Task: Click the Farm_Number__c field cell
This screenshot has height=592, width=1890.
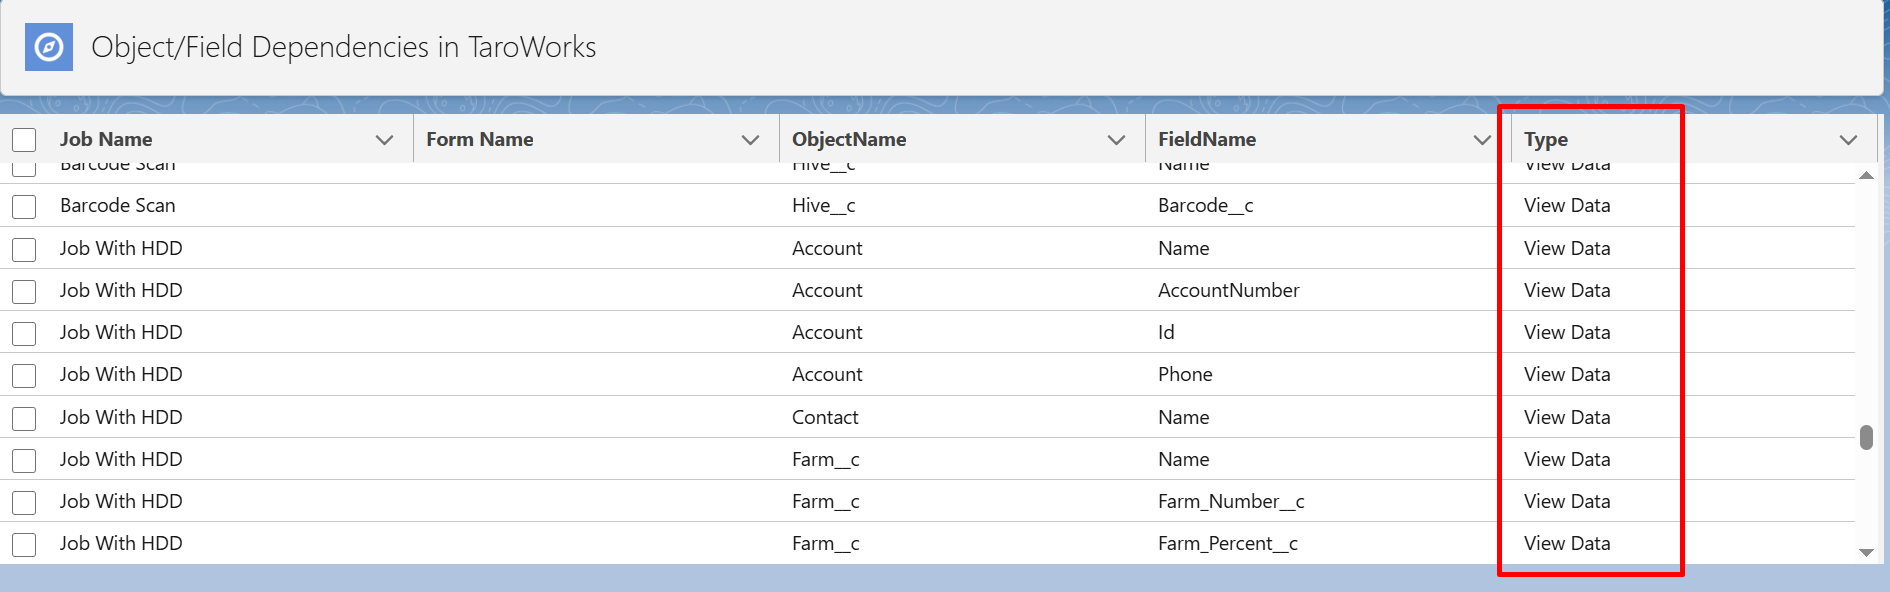Action: click(x=1231, y=501)
